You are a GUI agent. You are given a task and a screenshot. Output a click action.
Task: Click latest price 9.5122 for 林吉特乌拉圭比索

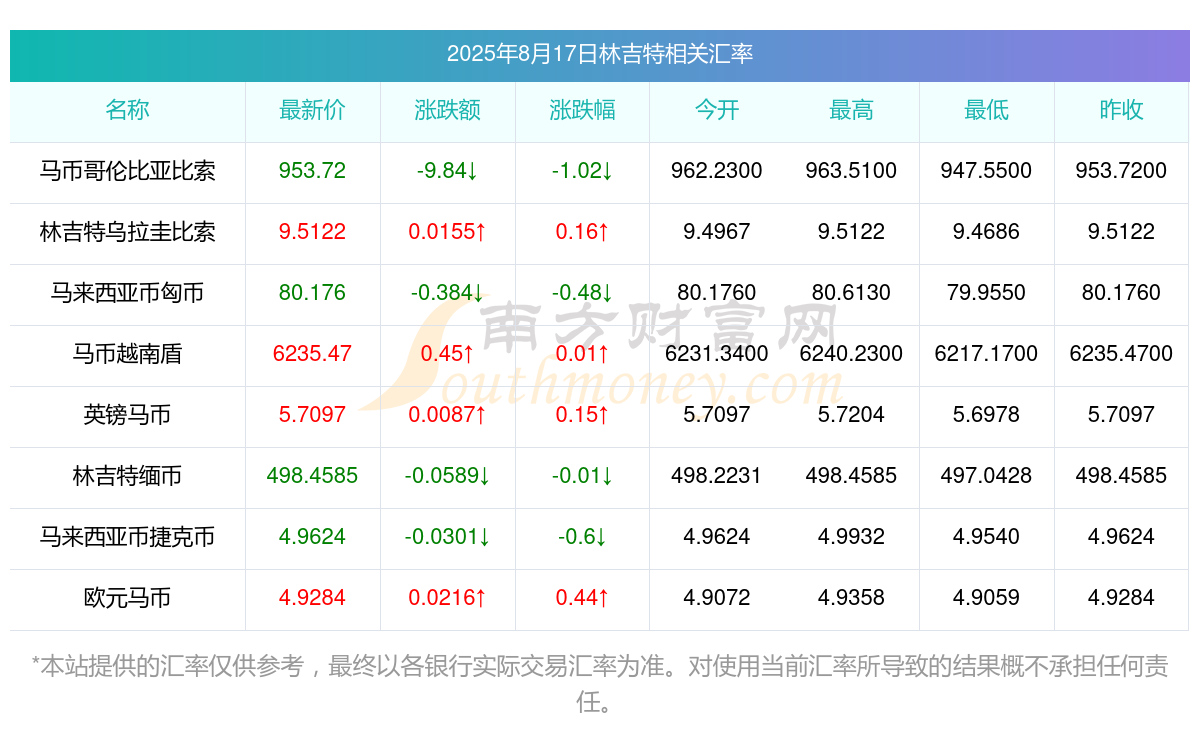312,232
